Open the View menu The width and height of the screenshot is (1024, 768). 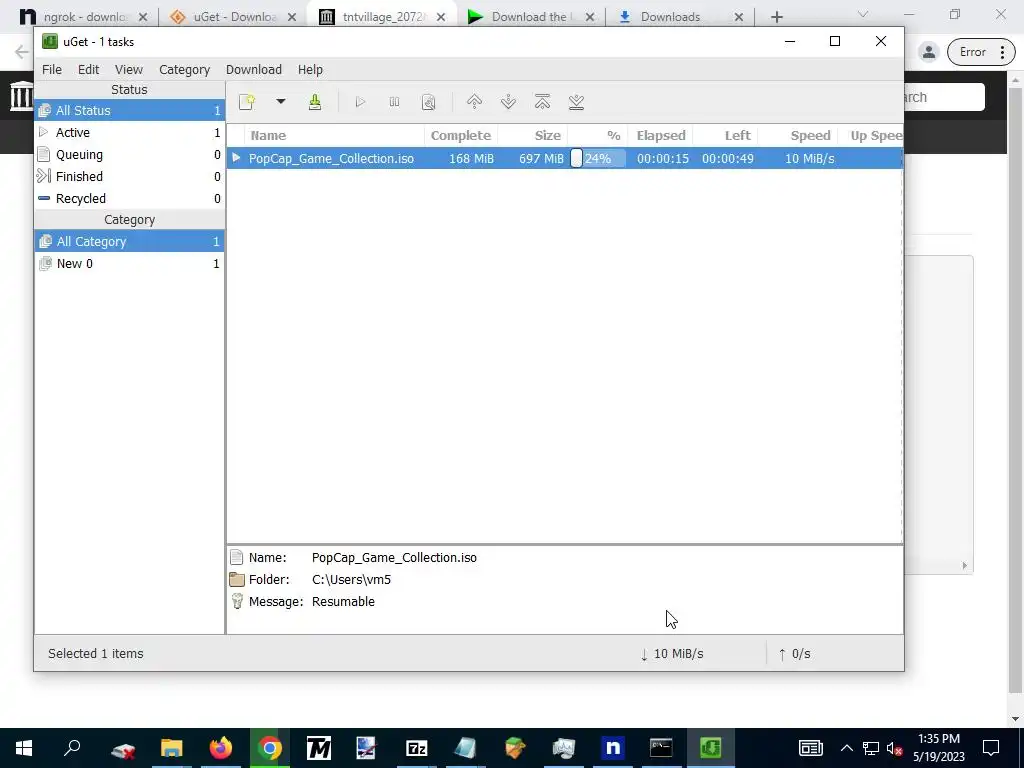(129, 69)
